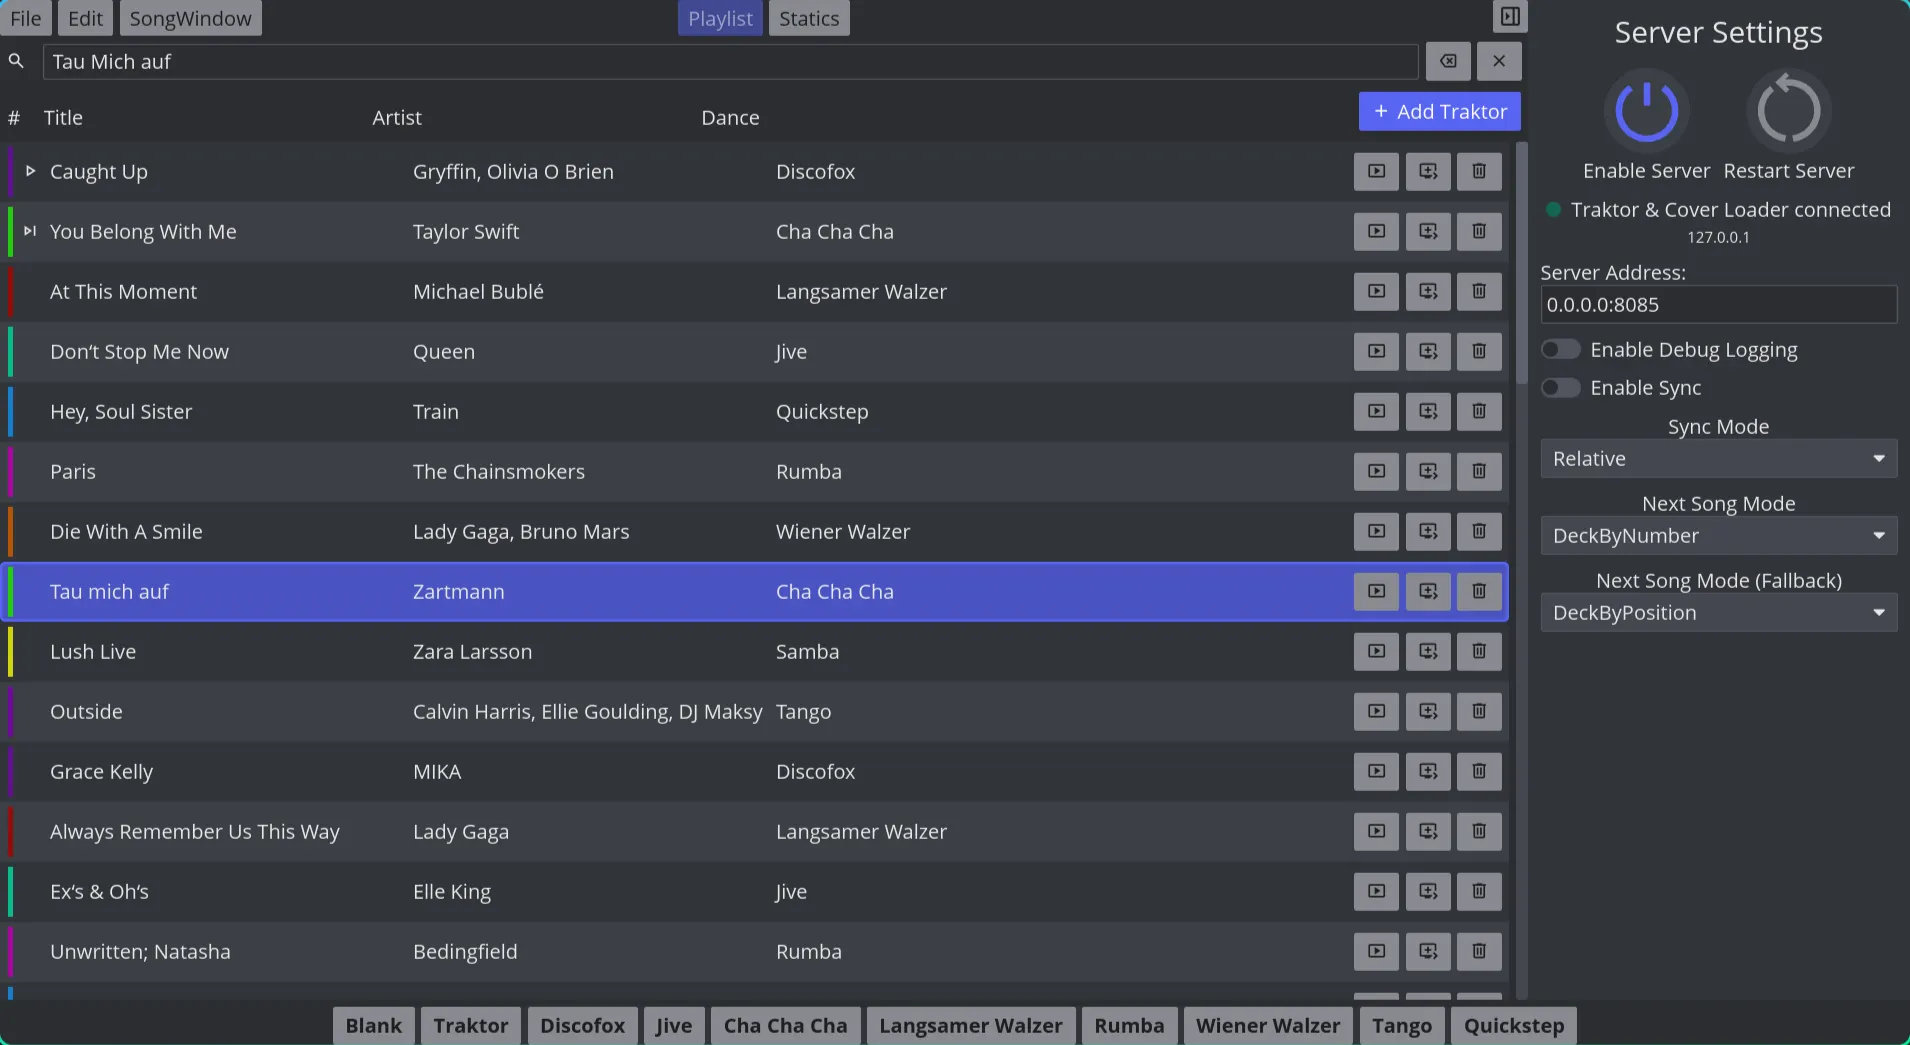Show the Ex's & Oh's song
The height and width of the screenshot is (1045, 1910).
tap(1377, 891)
